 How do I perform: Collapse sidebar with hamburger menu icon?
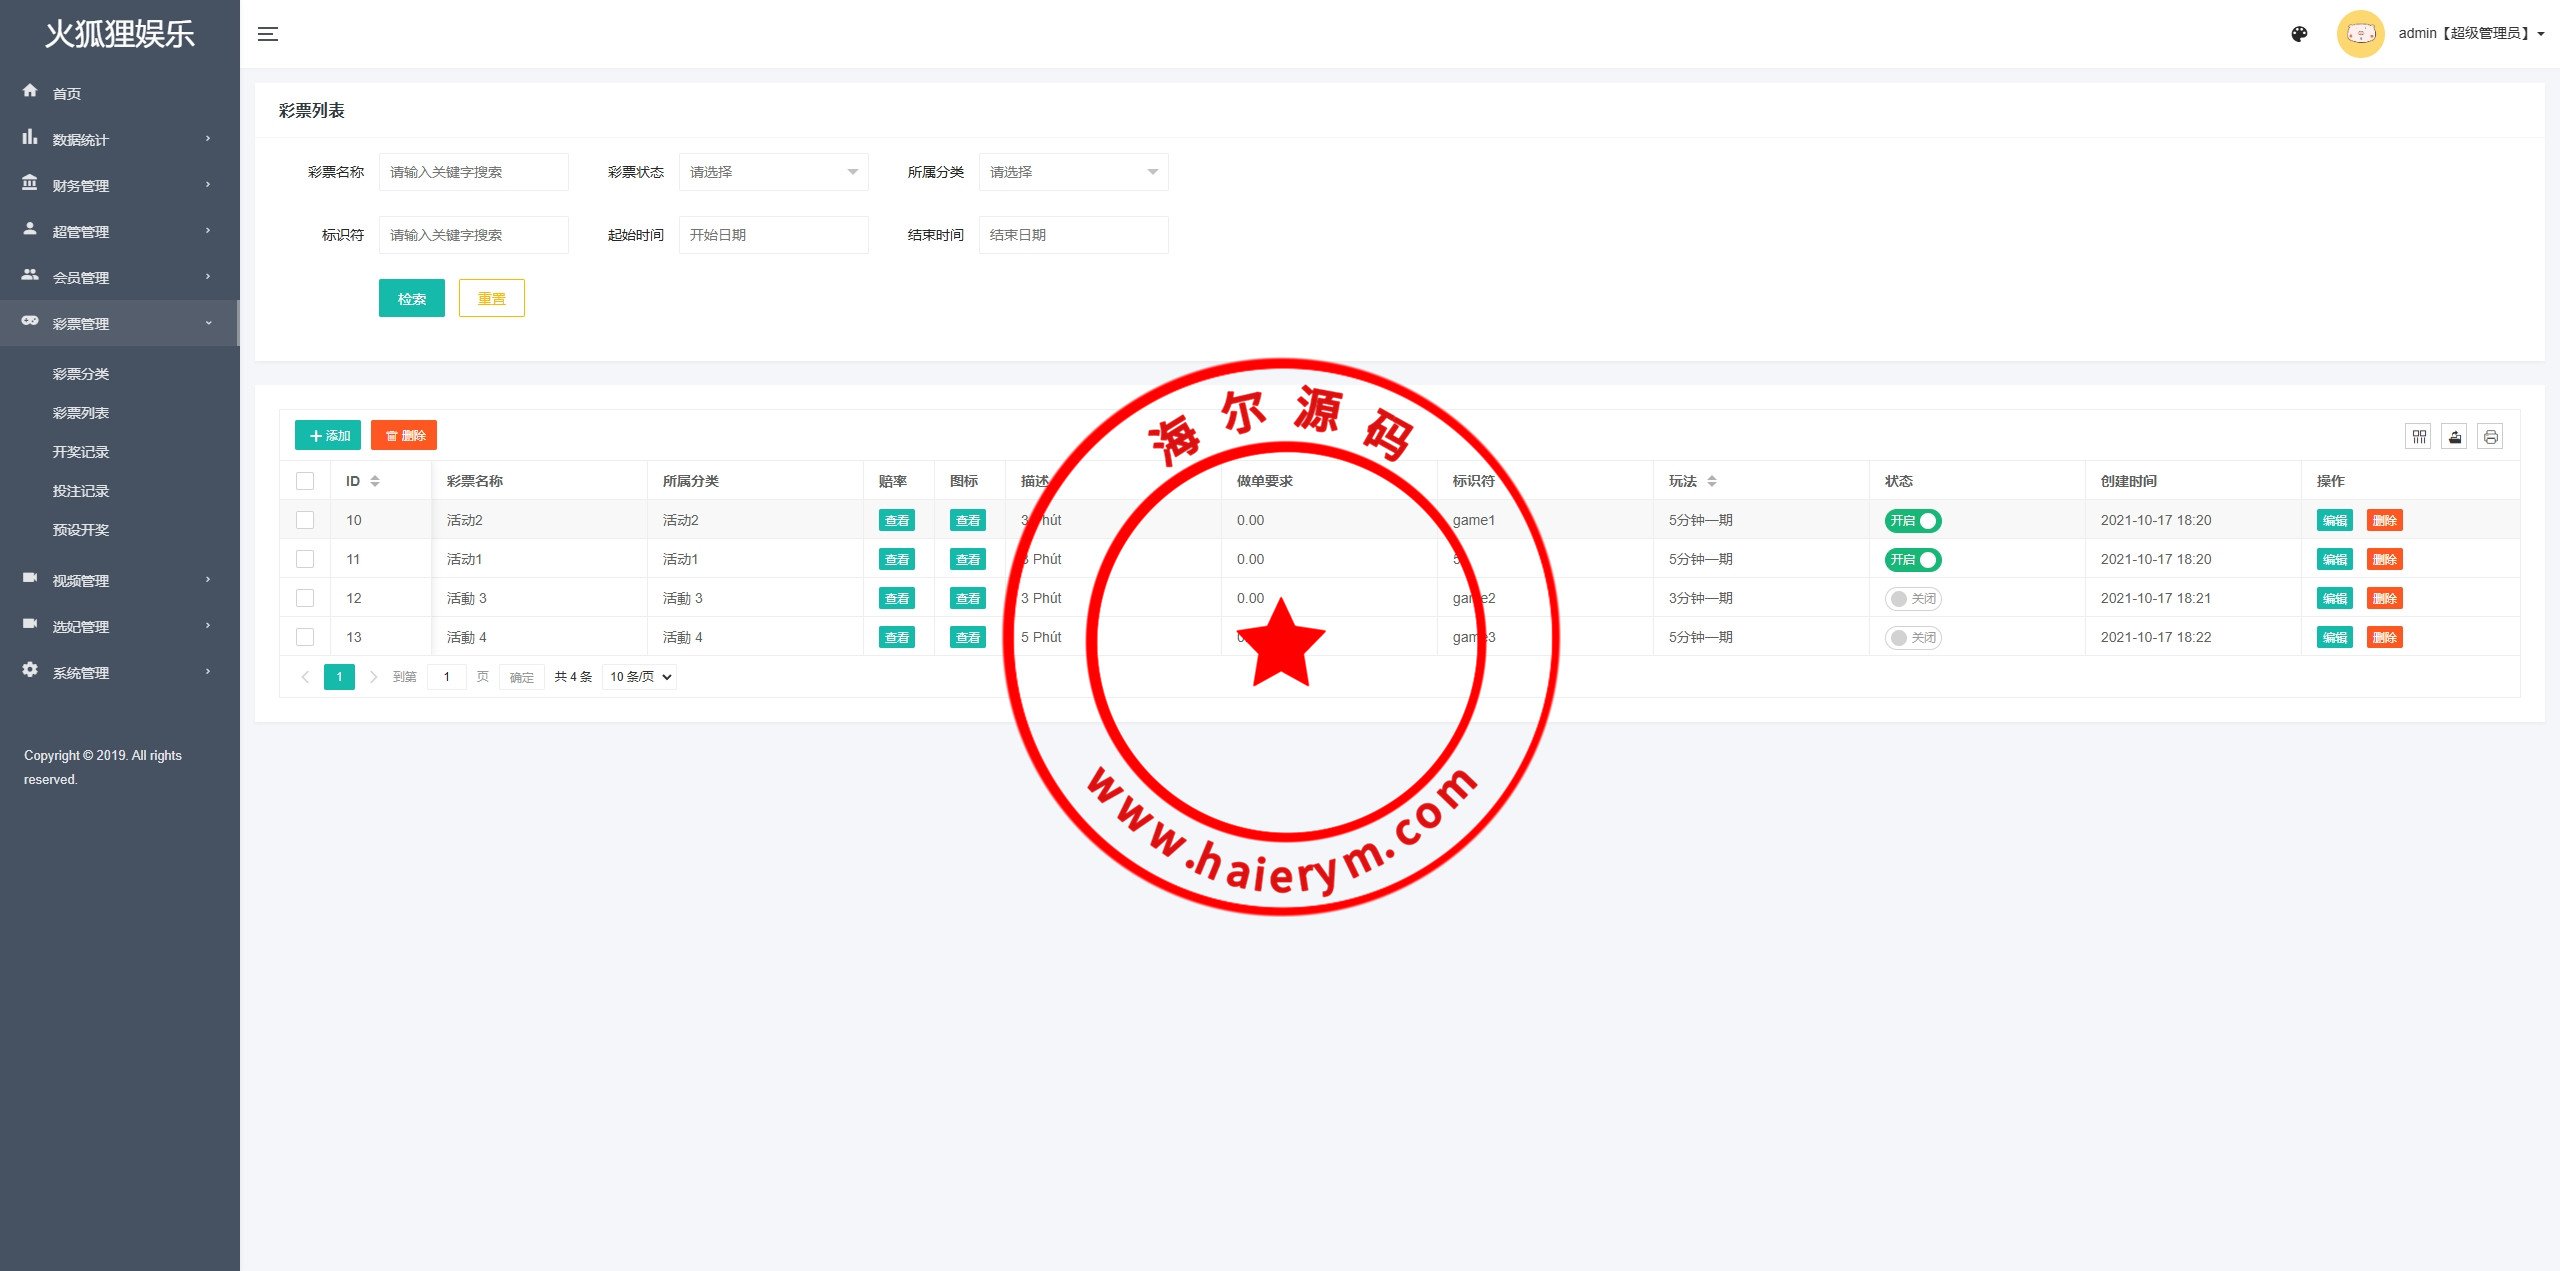point(267,34)
